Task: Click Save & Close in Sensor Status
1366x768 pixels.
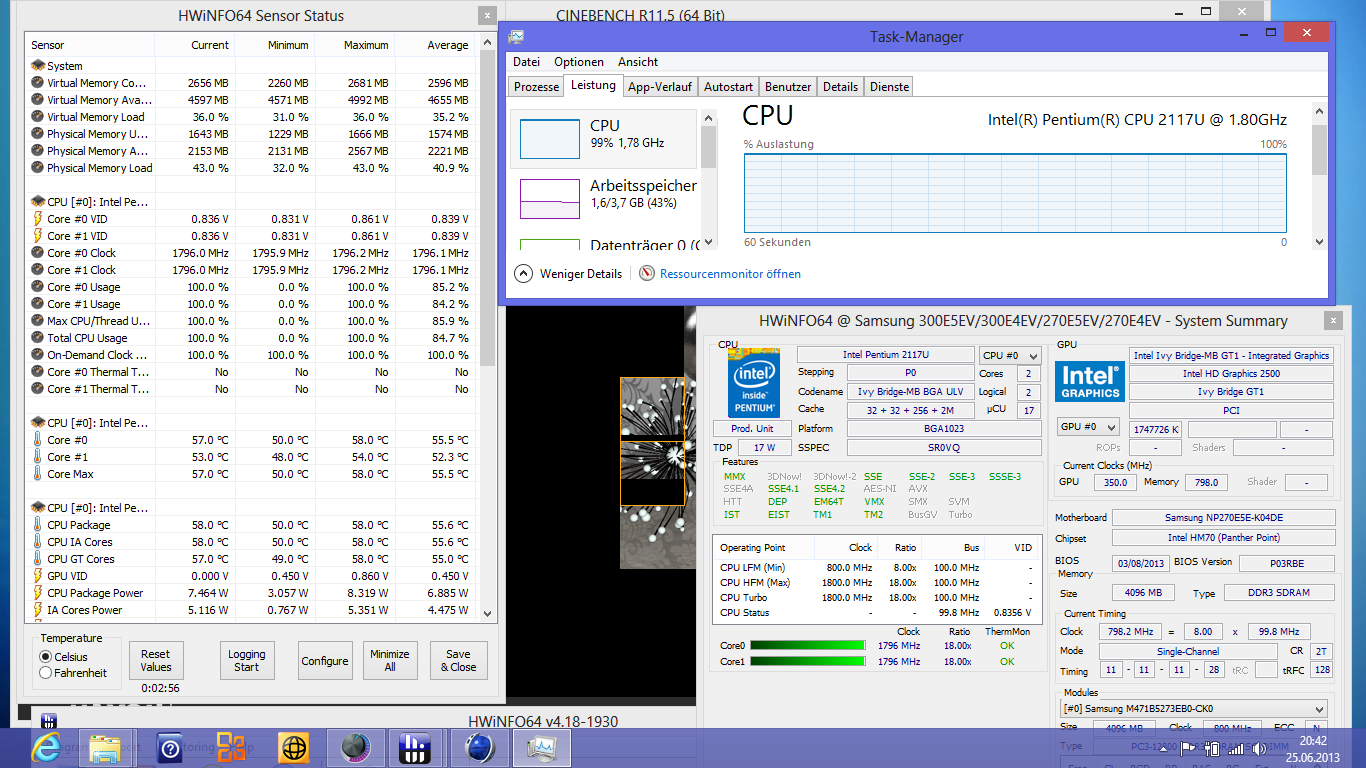Action: (x=459, y=661)
